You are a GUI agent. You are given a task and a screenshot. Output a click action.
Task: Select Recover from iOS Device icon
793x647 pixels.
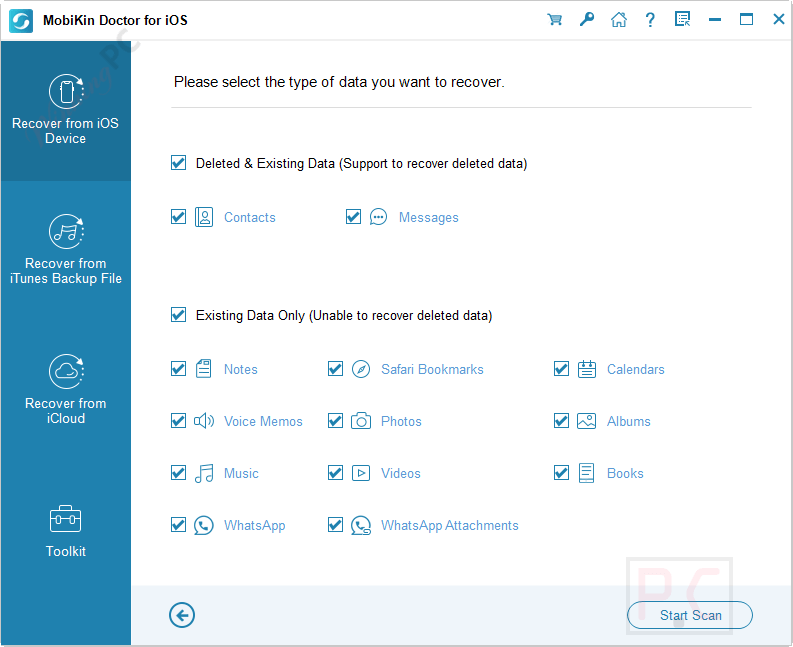(x=66, y=92)
